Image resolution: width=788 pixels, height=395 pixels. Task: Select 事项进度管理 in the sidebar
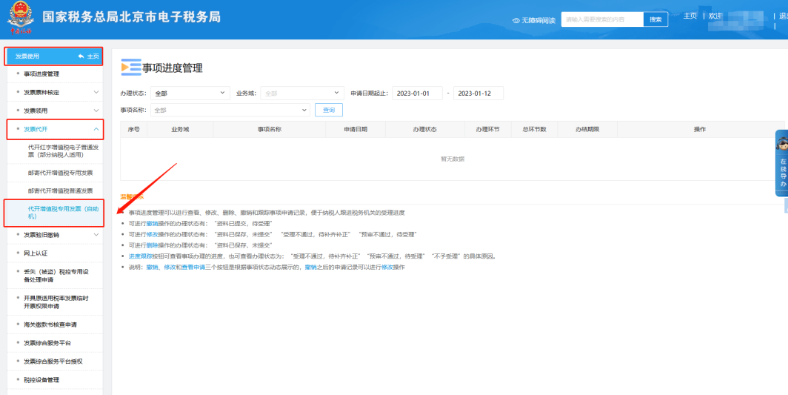coord(41,74)
